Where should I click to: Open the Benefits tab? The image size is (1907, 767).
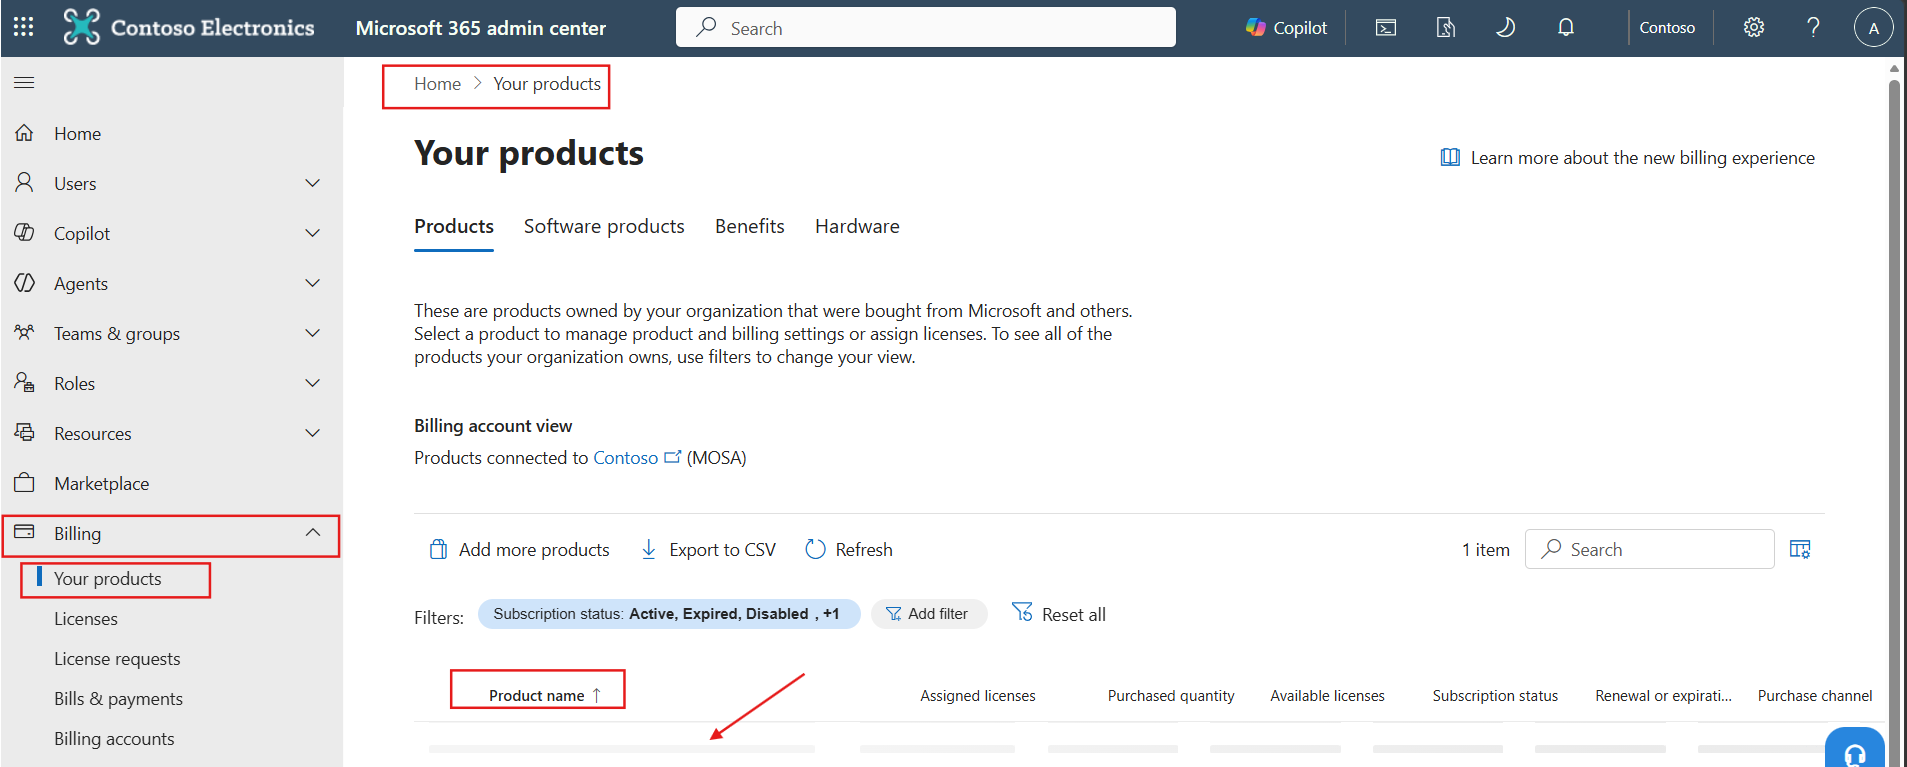(750, 227)
